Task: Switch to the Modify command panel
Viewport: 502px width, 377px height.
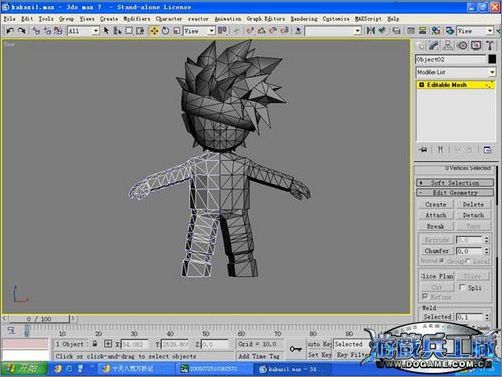Action: click(434, 45)
